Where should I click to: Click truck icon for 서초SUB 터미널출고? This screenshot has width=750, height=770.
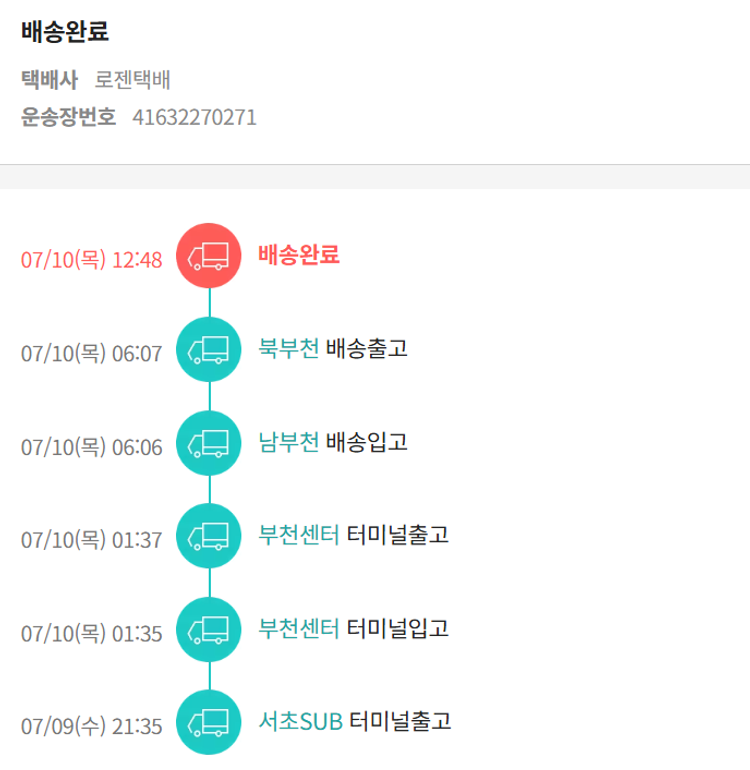[x=208, y=722]
